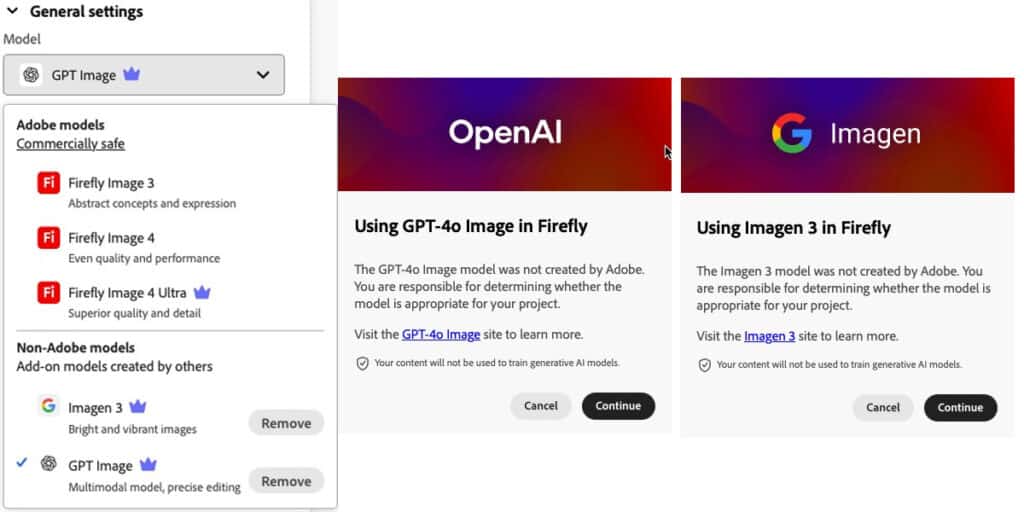
Task: Click the shield icon in Imagen 3 dialog
Action: coord(704,365)
